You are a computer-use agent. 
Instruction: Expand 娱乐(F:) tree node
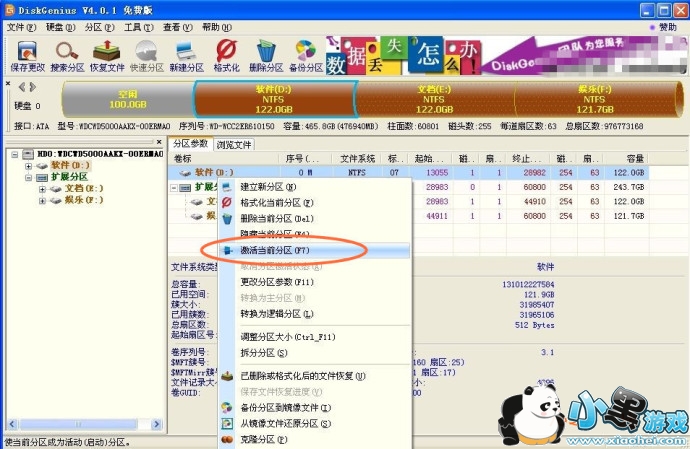[42, 200]
